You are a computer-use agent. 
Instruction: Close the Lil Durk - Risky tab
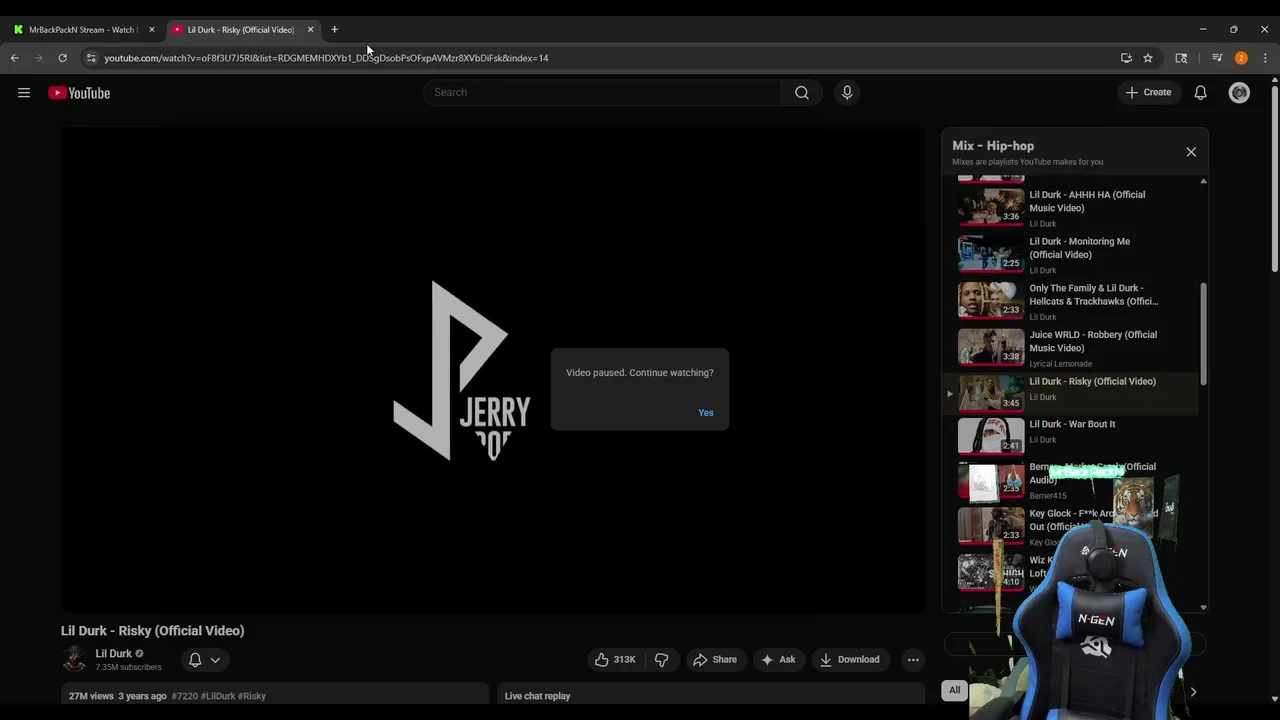pyautogui.click(x=310, y=30)
